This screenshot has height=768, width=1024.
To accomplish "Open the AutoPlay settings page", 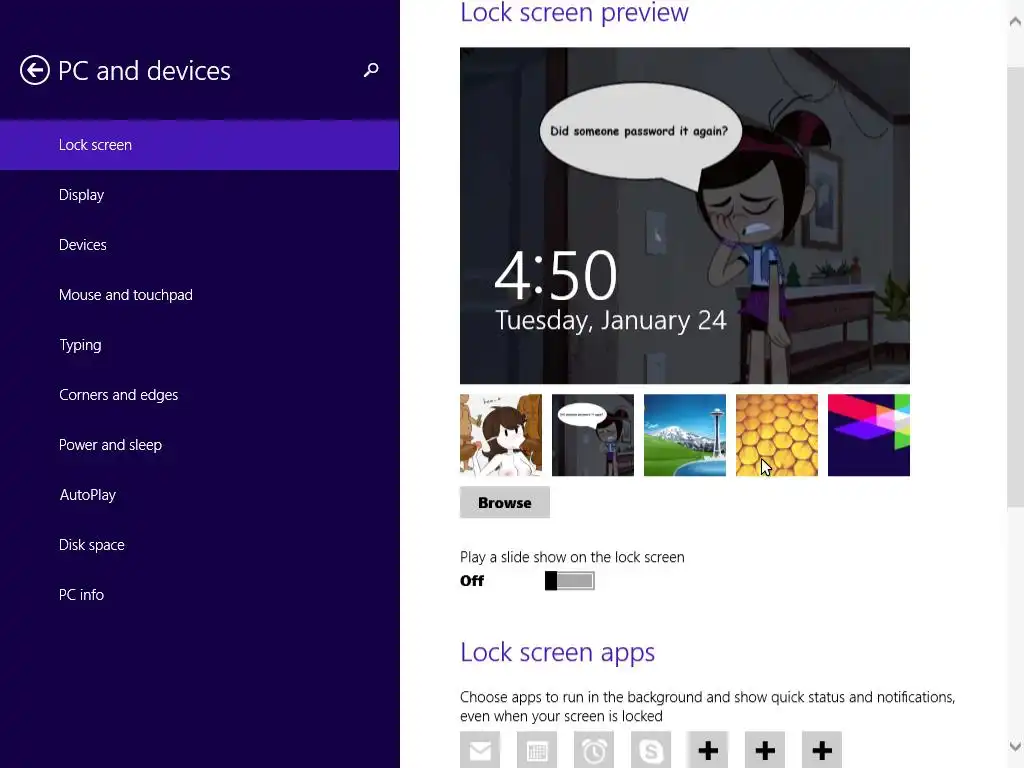I will point(199,494).
